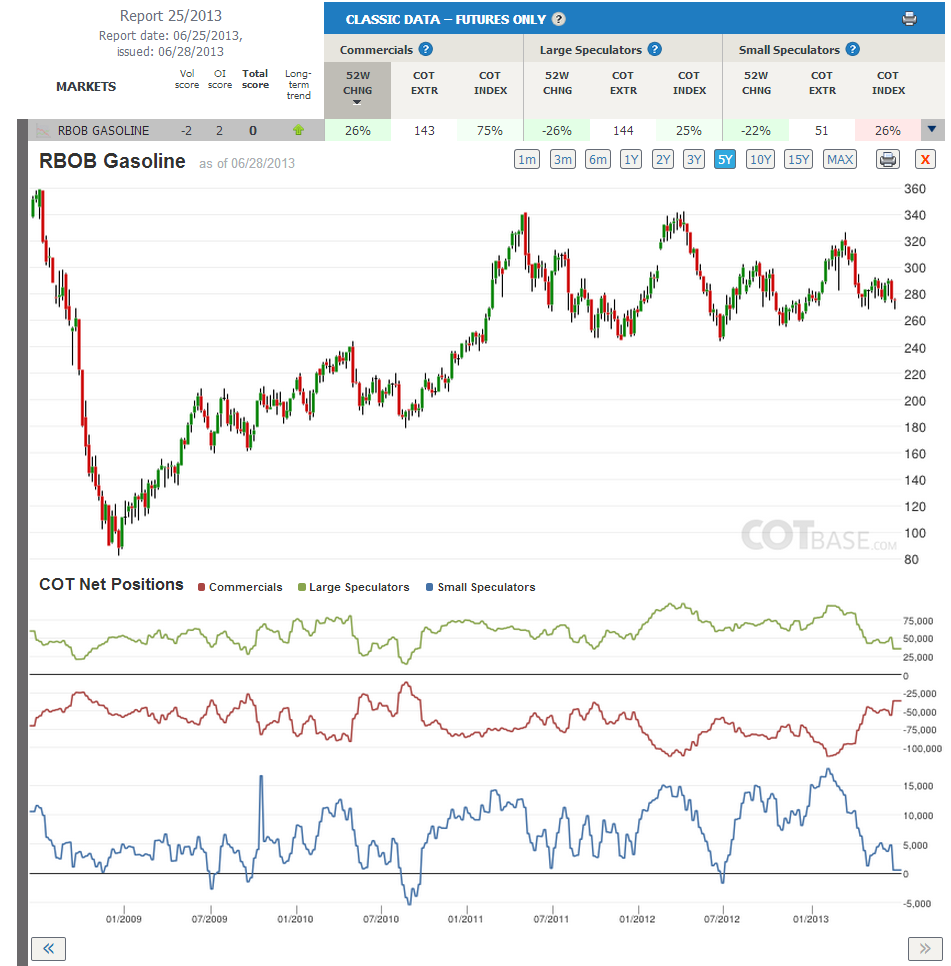The height and width of the screenshot is (966, 951).
Task: Go to previous period with left arrows
Action: pyautogui.click(x=48, y=948)
